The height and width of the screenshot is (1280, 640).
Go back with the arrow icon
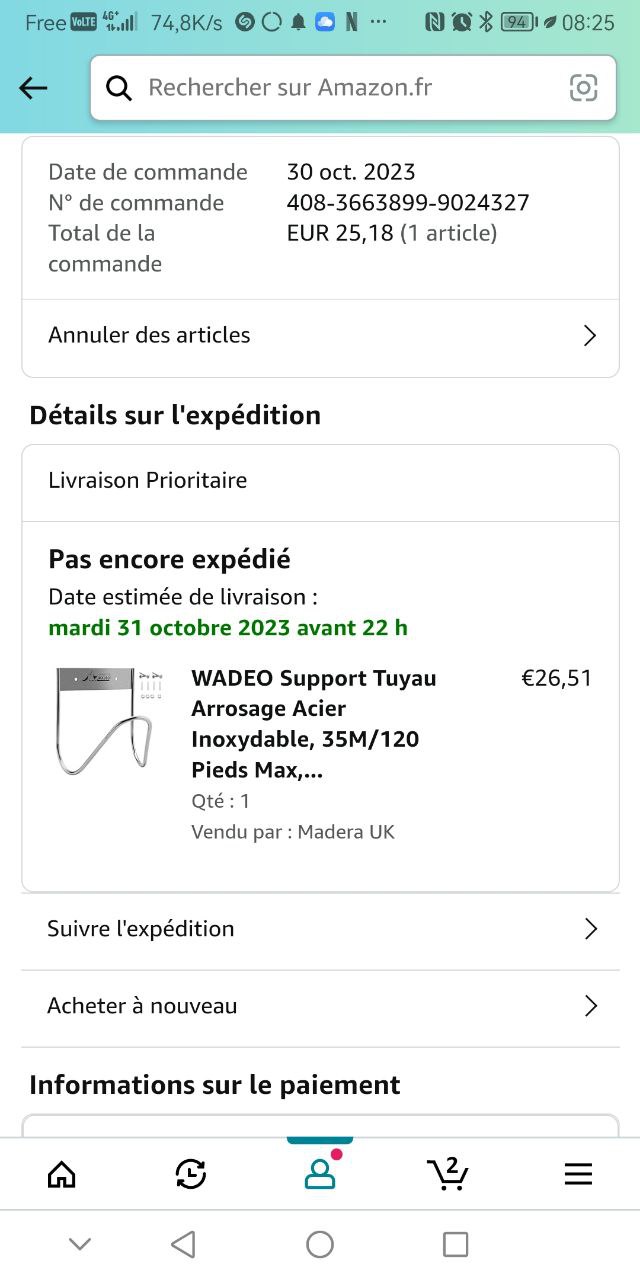click(x=33, y=88)
